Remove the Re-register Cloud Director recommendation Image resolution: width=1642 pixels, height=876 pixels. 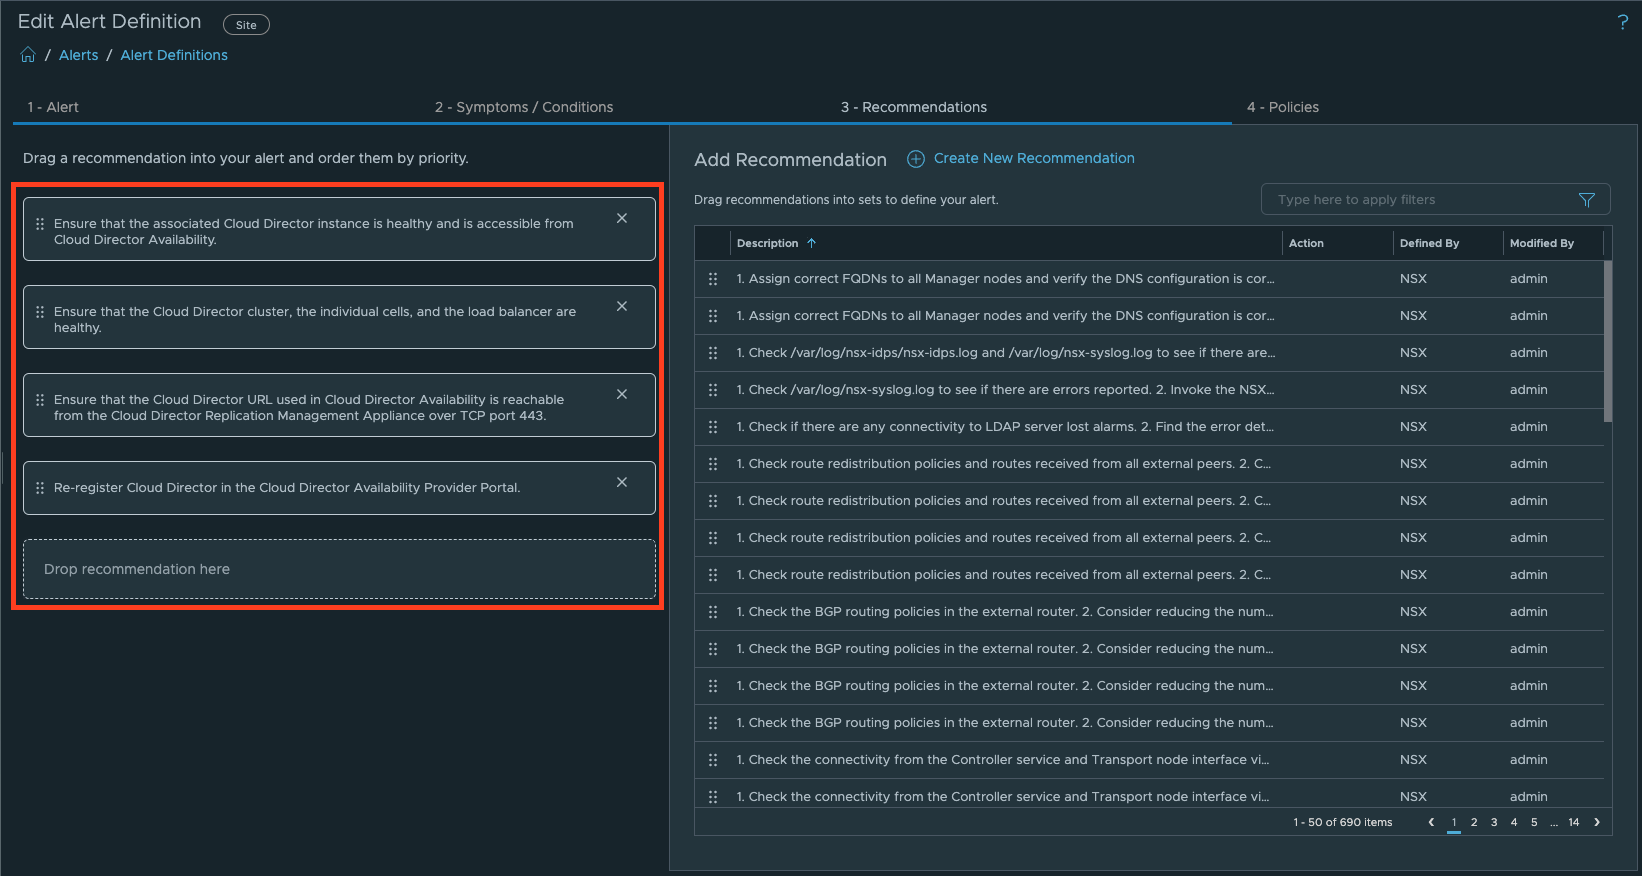coord(622,482)
